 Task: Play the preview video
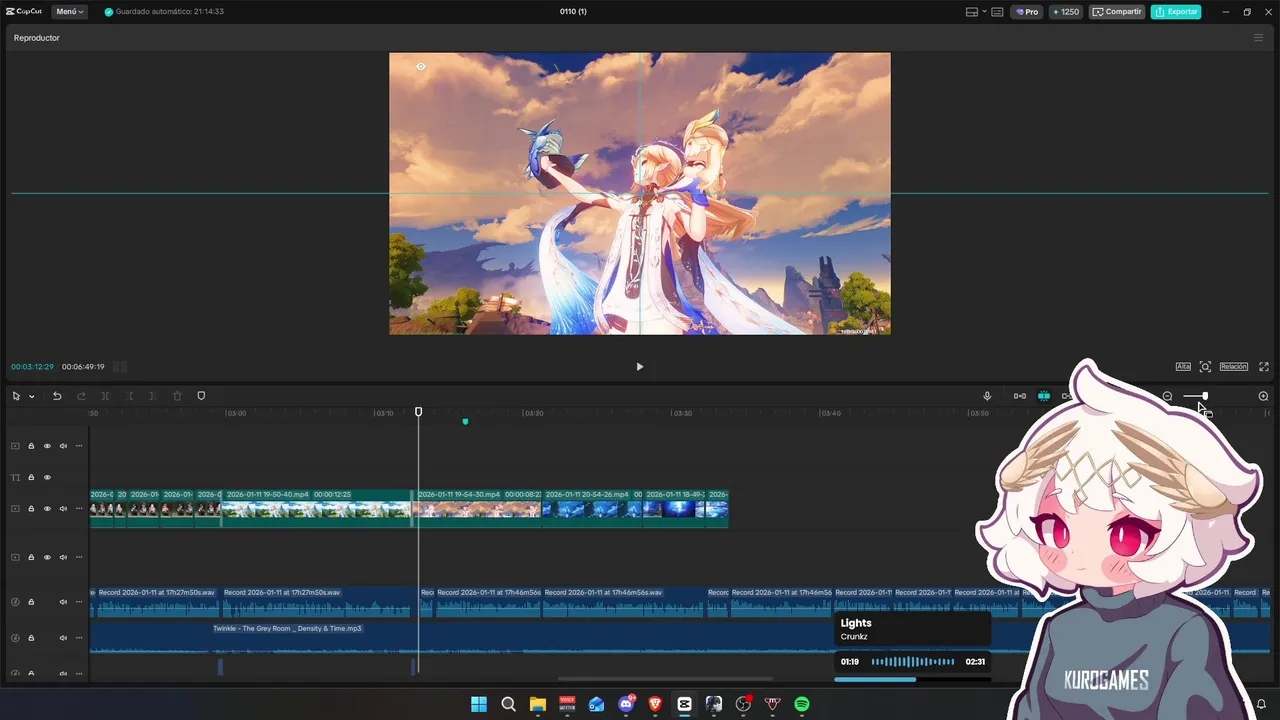pos(640,367)
